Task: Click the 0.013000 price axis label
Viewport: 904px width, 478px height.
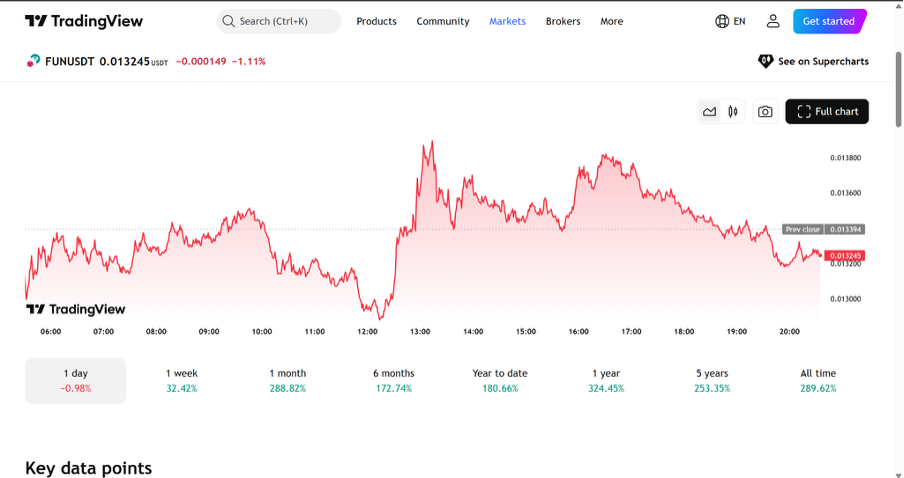Action: pos(846,299)
